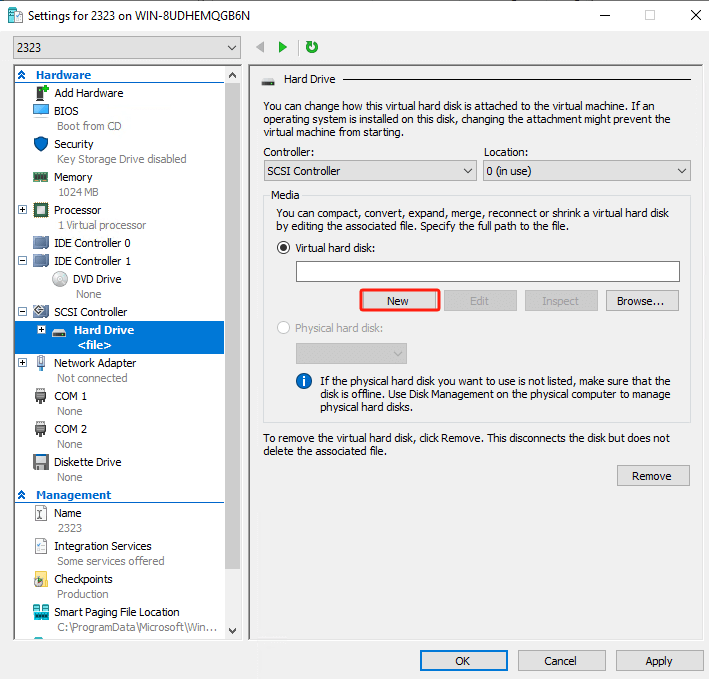Collapse the IDE Controller 1 node

(23, 260)
